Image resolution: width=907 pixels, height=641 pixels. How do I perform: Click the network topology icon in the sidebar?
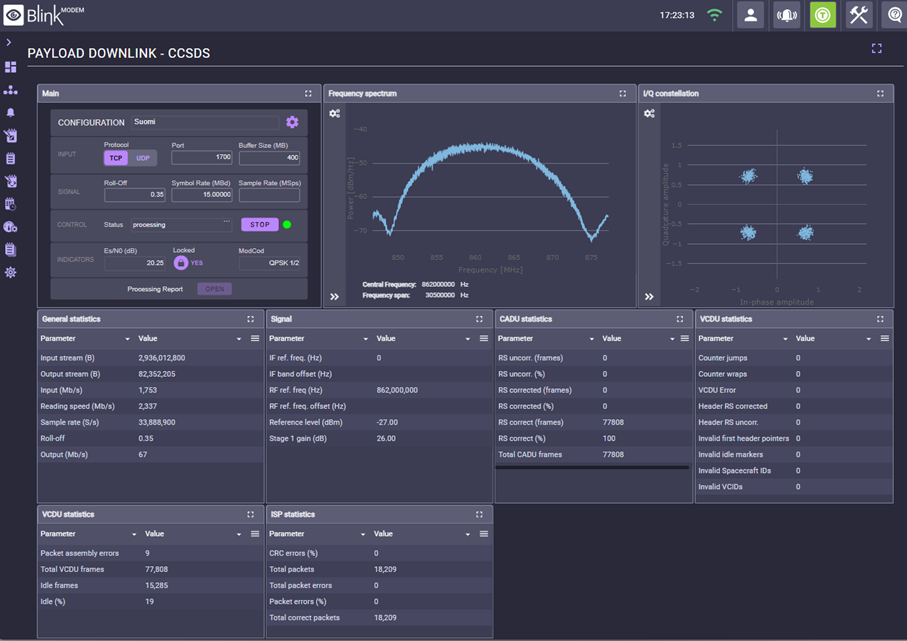[x=10, y=90]
